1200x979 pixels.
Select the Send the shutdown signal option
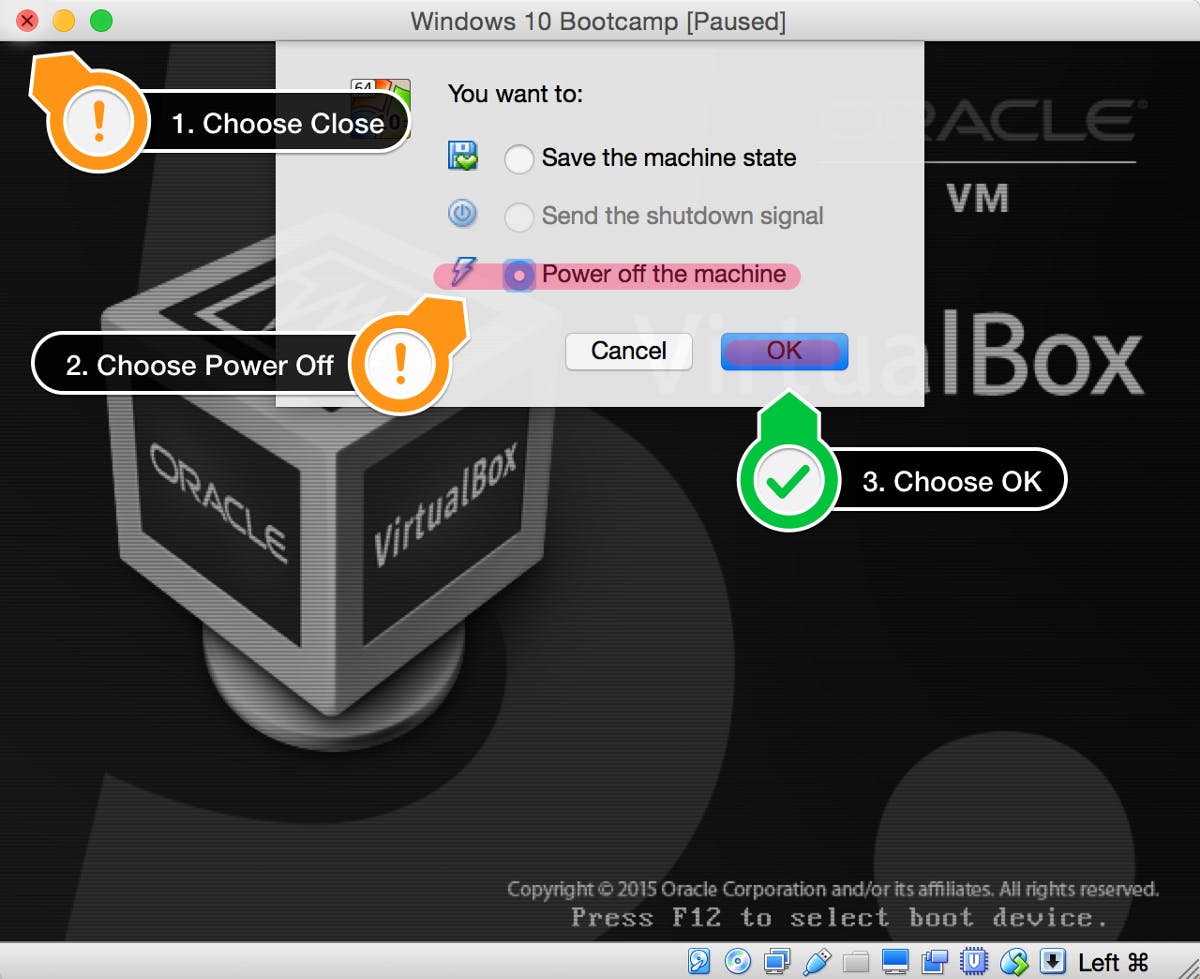coord(519,216)
